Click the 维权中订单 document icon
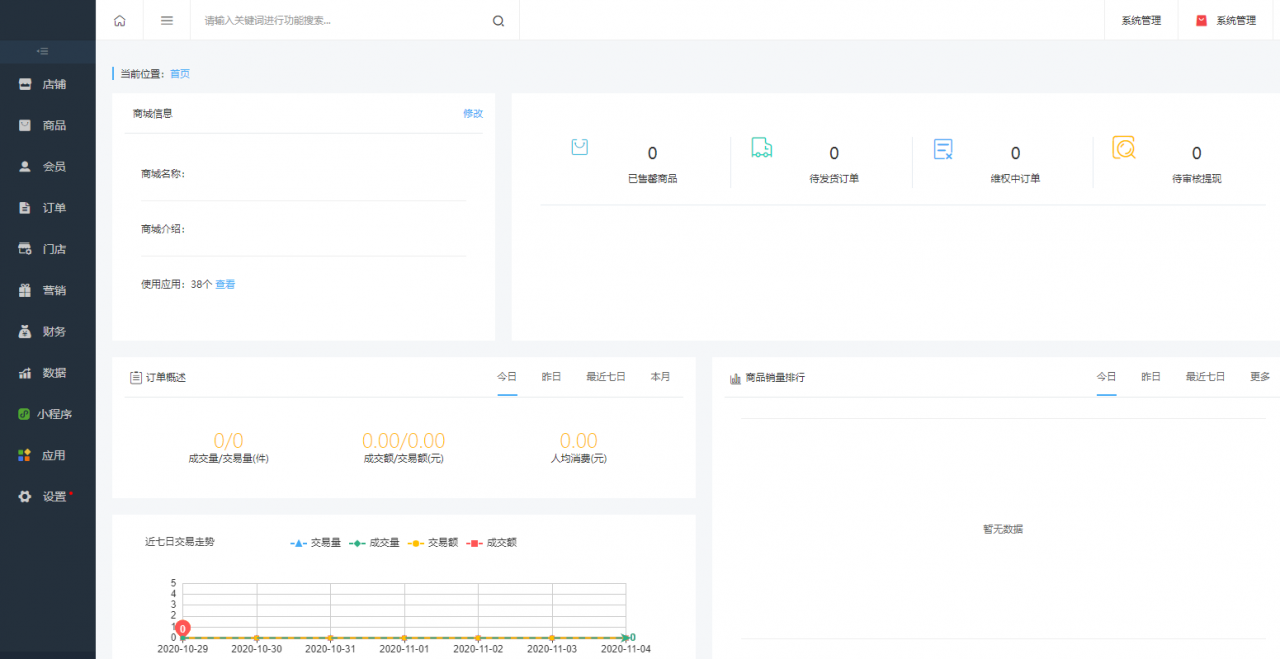Viewport: 1280px width, 659px height. point(943,149)
